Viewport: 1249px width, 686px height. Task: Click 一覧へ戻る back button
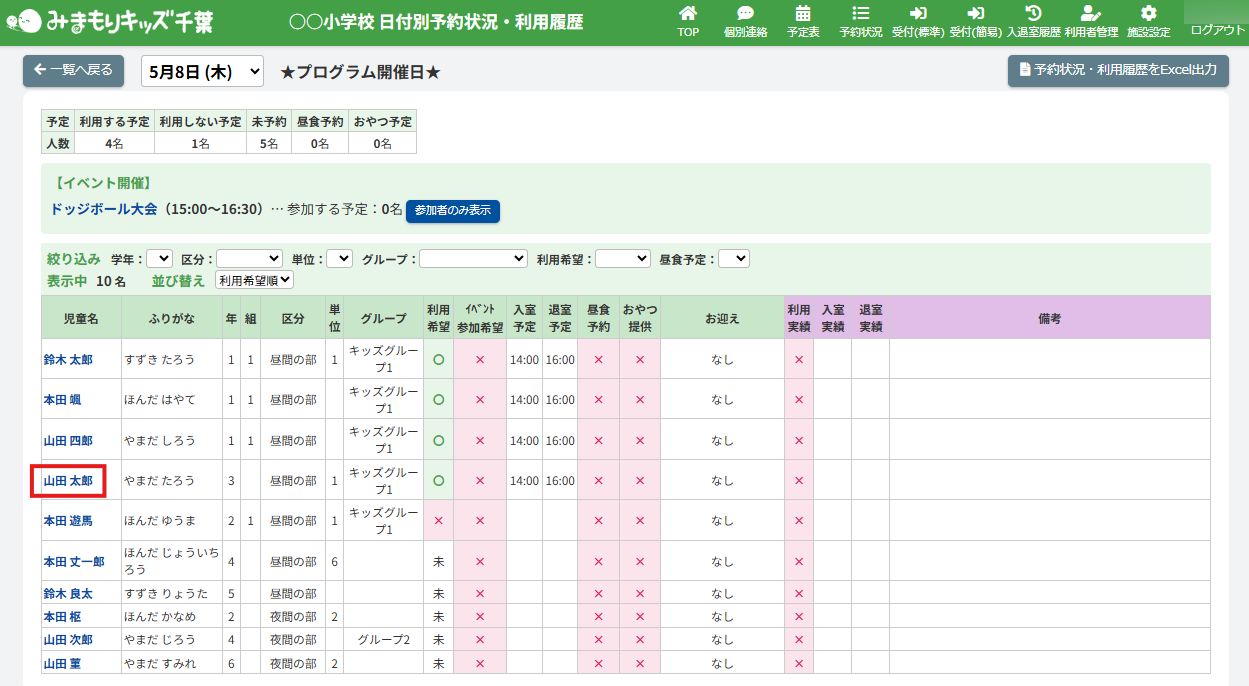pyautogui.click(x=74, y=70)
